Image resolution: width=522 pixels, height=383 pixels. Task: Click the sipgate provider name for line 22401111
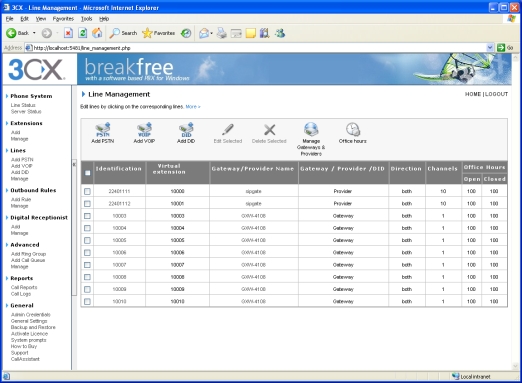(x=253, y=191)
